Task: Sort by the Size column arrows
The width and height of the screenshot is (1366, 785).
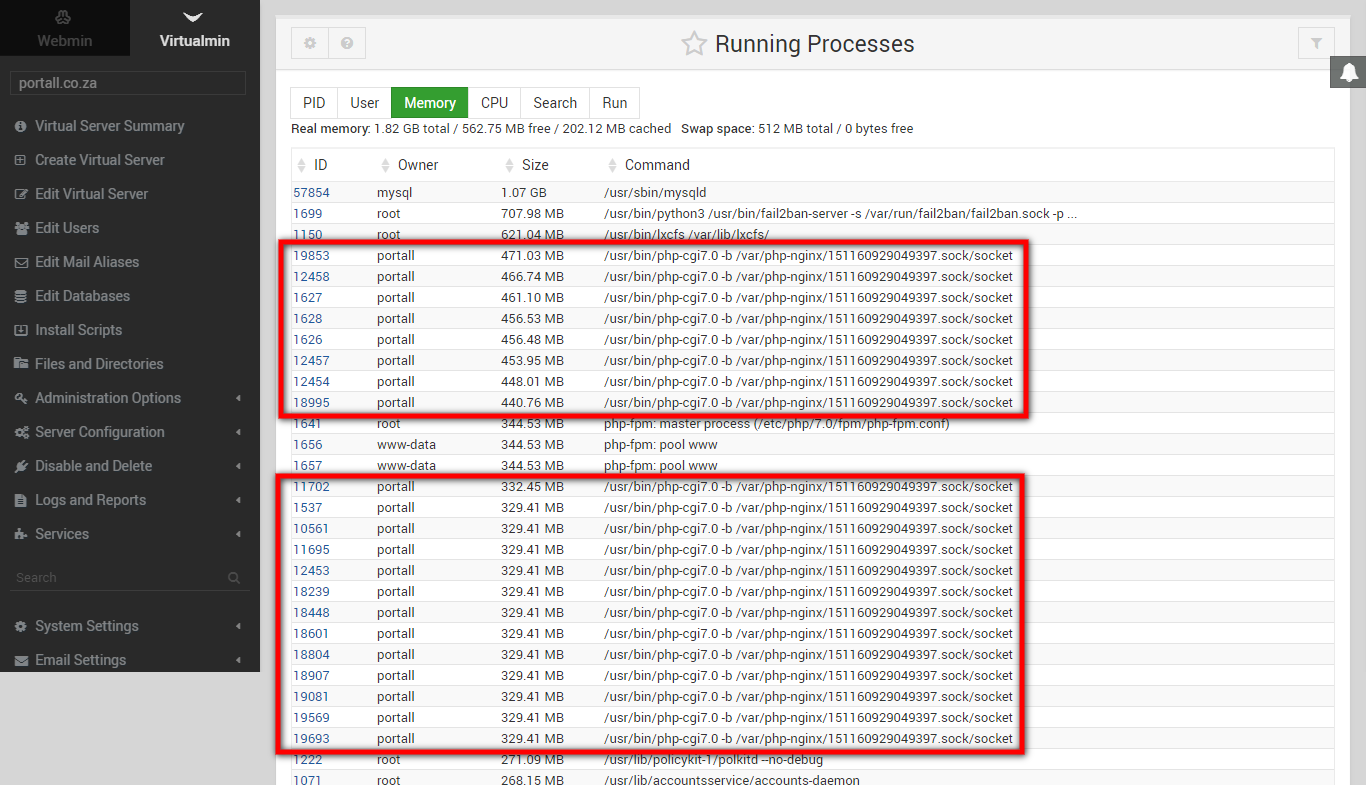Action: 510,165
